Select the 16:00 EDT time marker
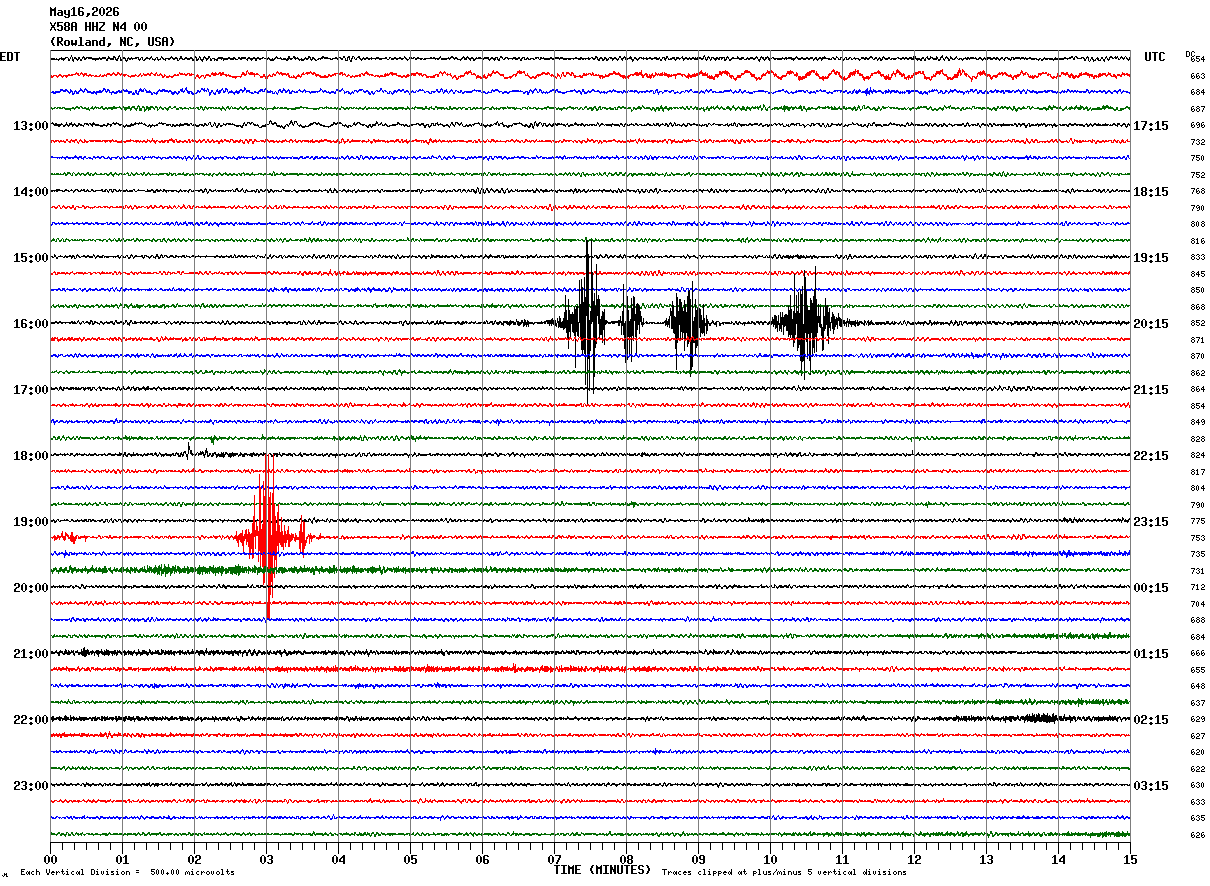1210x886 pixels. (30, 324)
